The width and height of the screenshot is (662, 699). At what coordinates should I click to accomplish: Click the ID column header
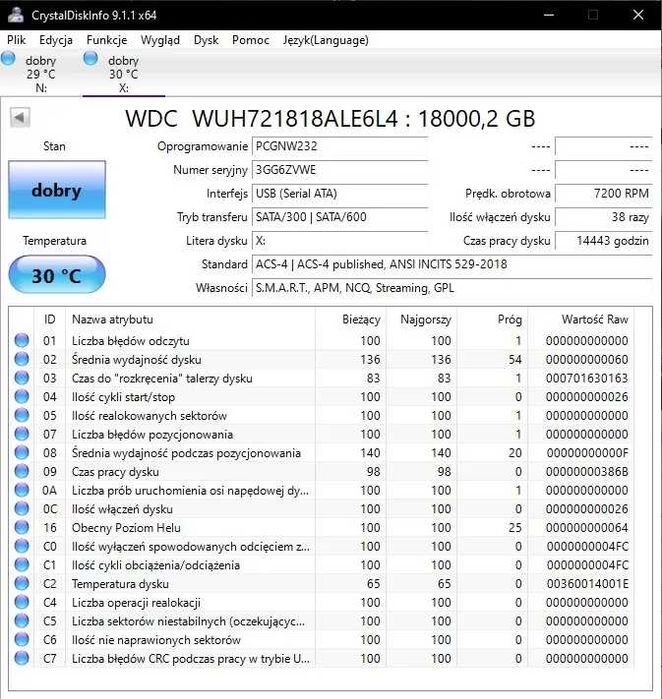[49, 319]
